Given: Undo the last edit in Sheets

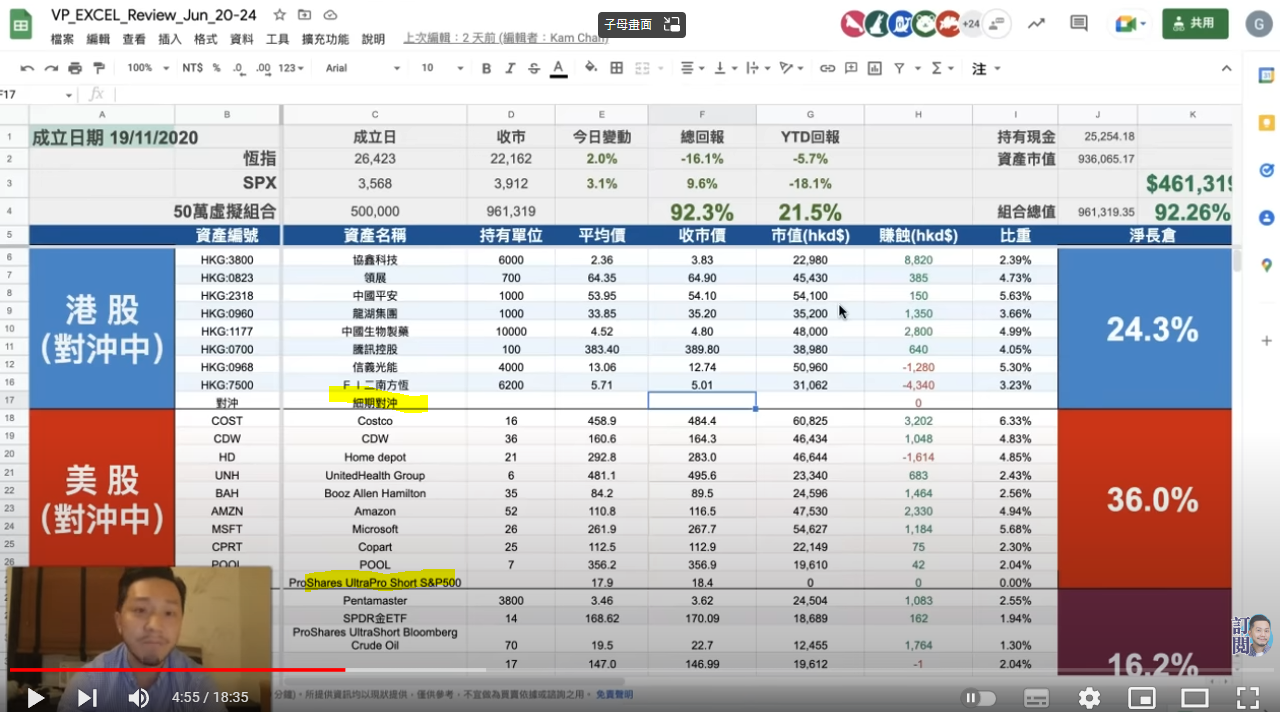Looking at the screenshot, I should (27, 68).
